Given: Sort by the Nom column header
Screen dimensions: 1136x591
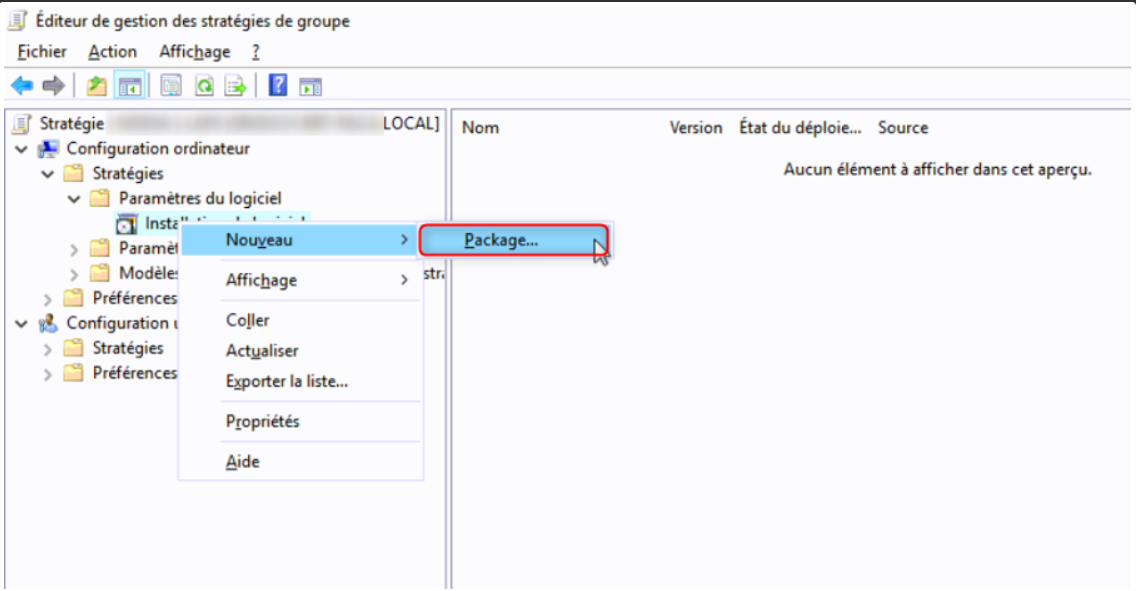Looking at the screenshot, I should [x=480, y=128].
